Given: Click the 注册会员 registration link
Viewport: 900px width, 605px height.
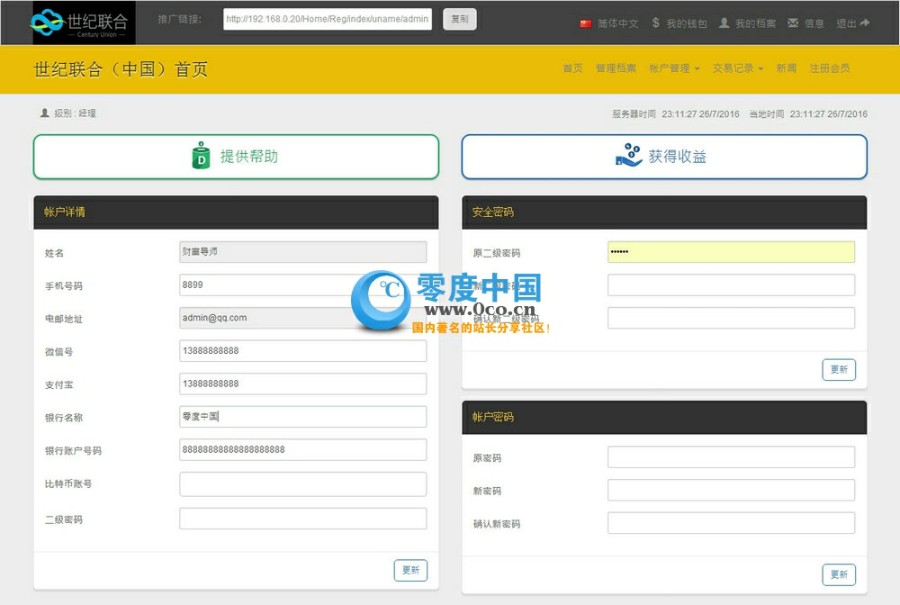Looking at the screenshot, I should [829, 68].
